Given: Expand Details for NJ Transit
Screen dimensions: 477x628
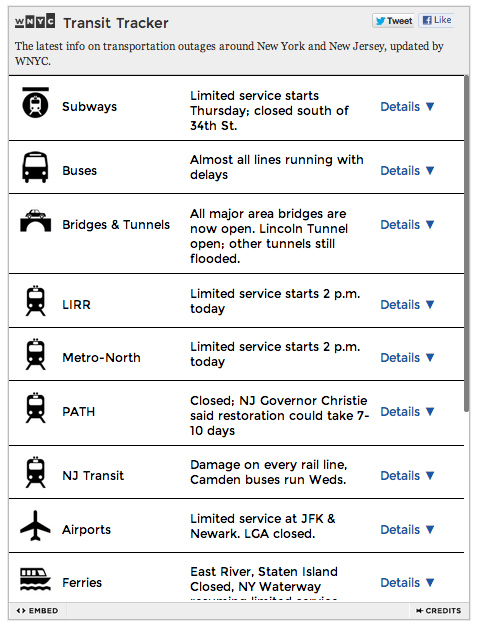Looking at the screenshot, I should coord(407,476).
